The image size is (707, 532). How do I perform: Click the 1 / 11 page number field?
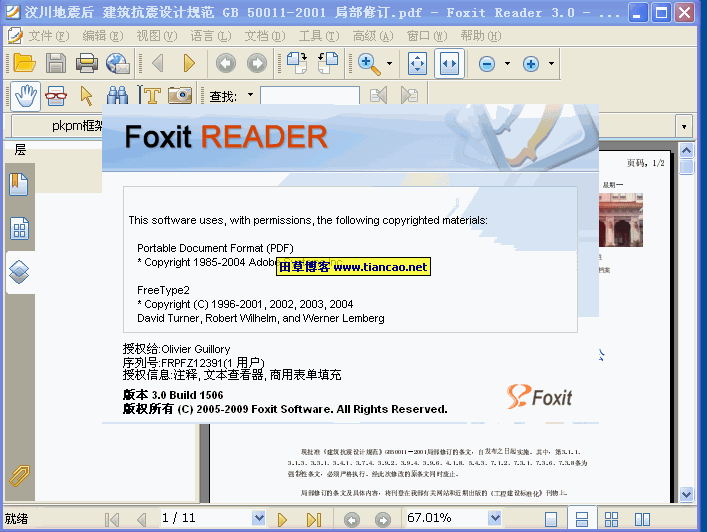(206, 518)
